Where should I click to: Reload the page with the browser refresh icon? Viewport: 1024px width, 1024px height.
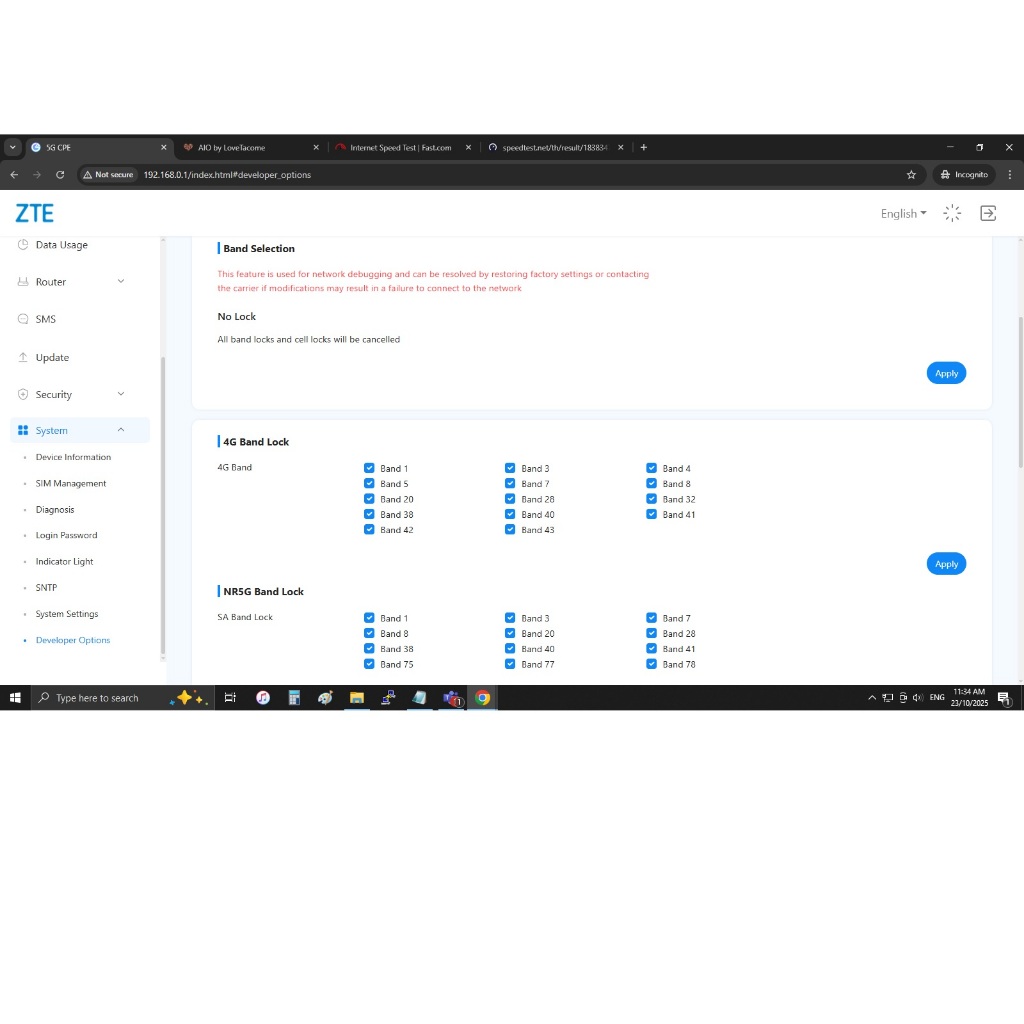(x=60, y=175)
